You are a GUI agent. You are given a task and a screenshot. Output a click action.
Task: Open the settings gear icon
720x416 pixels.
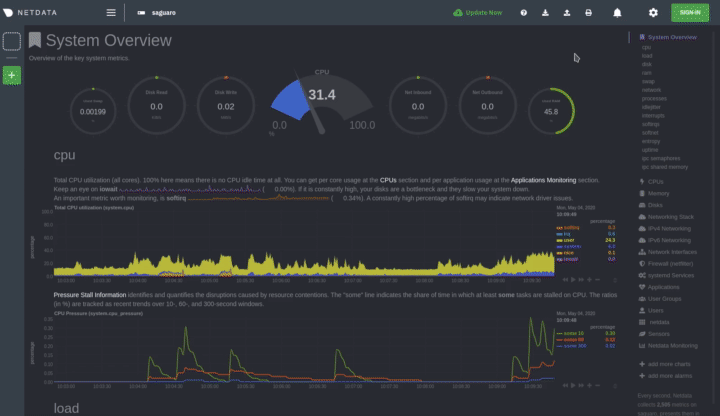click(x=653, y=13)
